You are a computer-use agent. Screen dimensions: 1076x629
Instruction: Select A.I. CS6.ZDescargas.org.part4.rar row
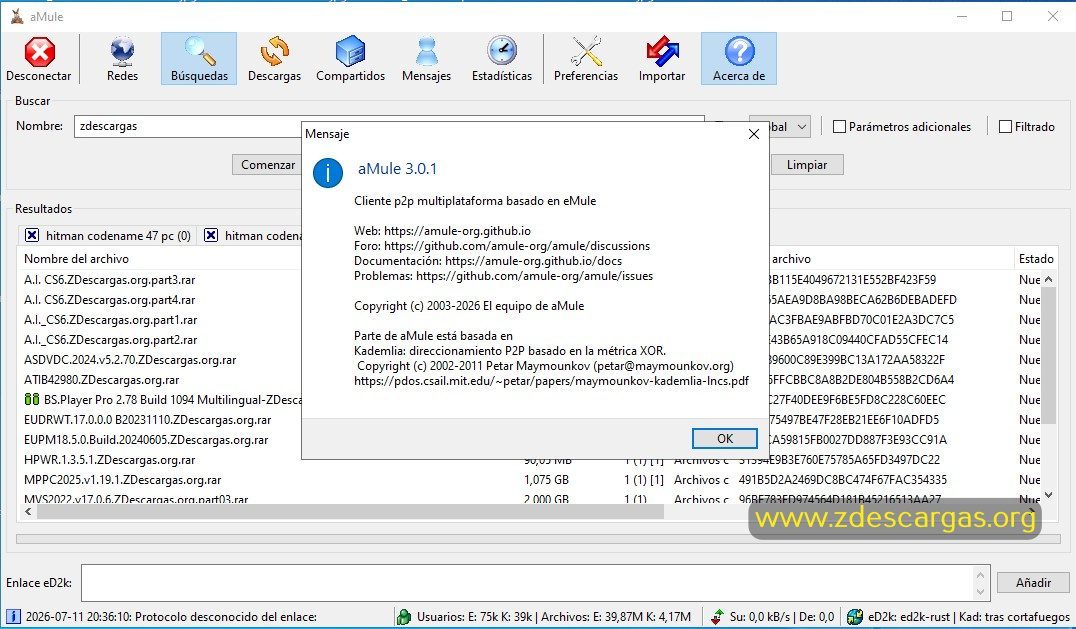(110, 300)
